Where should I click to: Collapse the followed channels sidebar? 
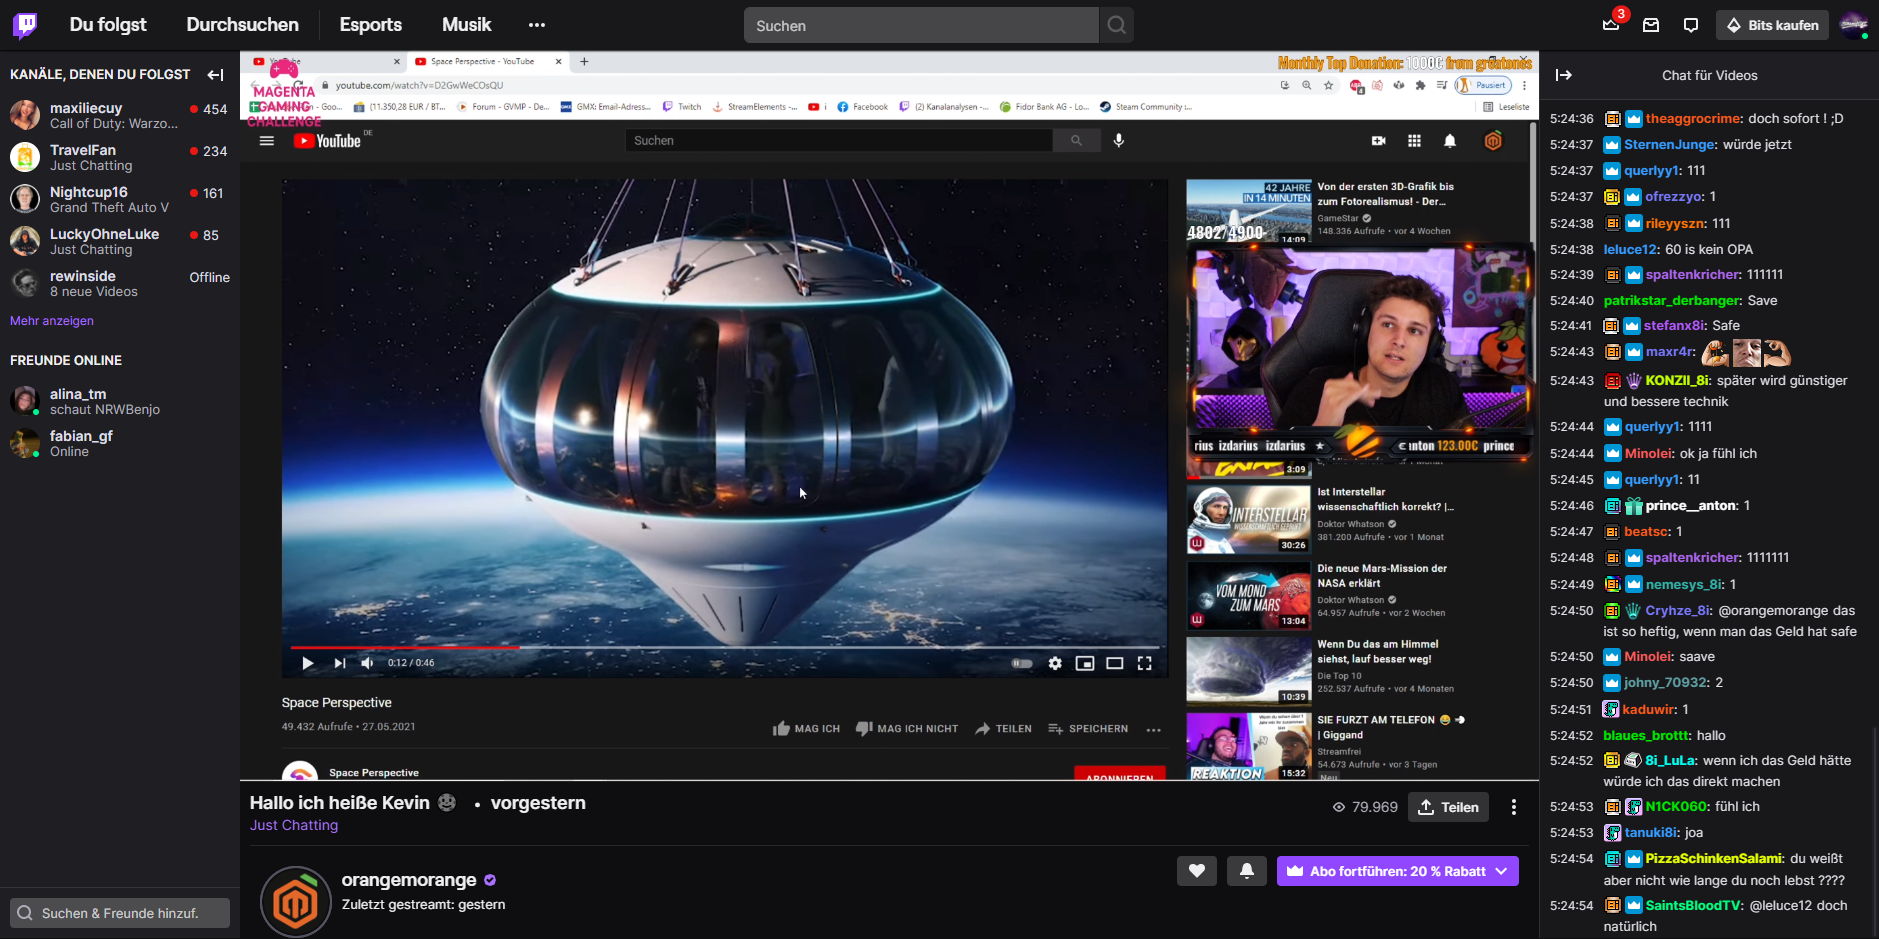(215, 75)
